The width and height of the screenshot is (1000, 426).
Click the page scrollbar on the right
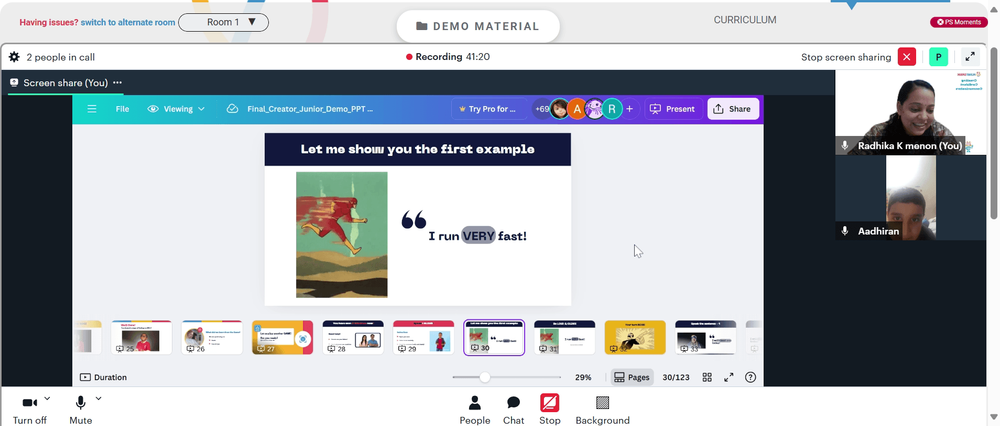pyautogui.click(x=994, y=134)
